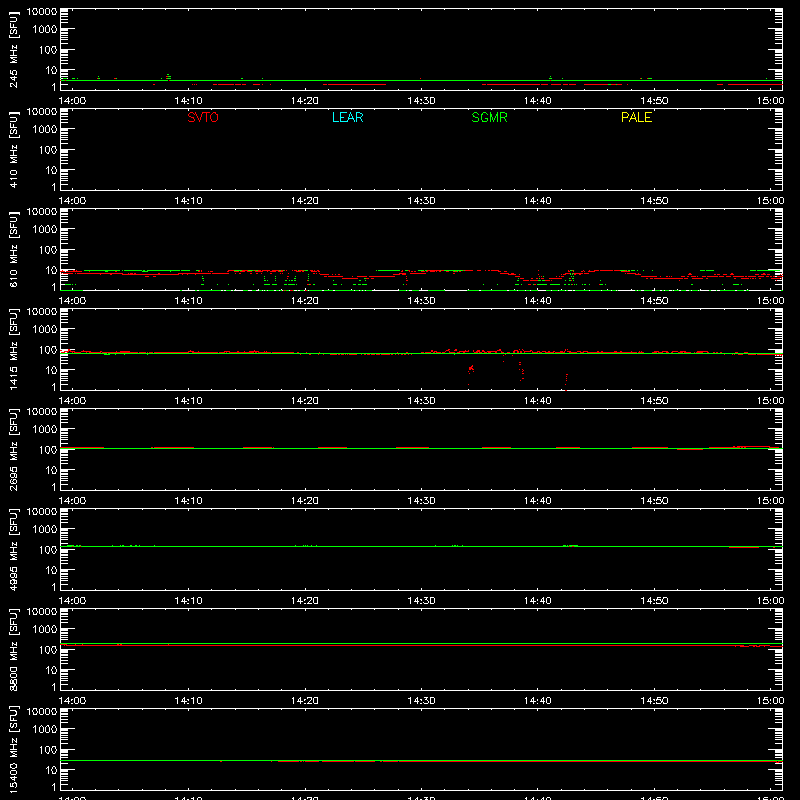
Task: Click the 1000 y-tick of 410 MHz panel
Action: pos(45,130)
